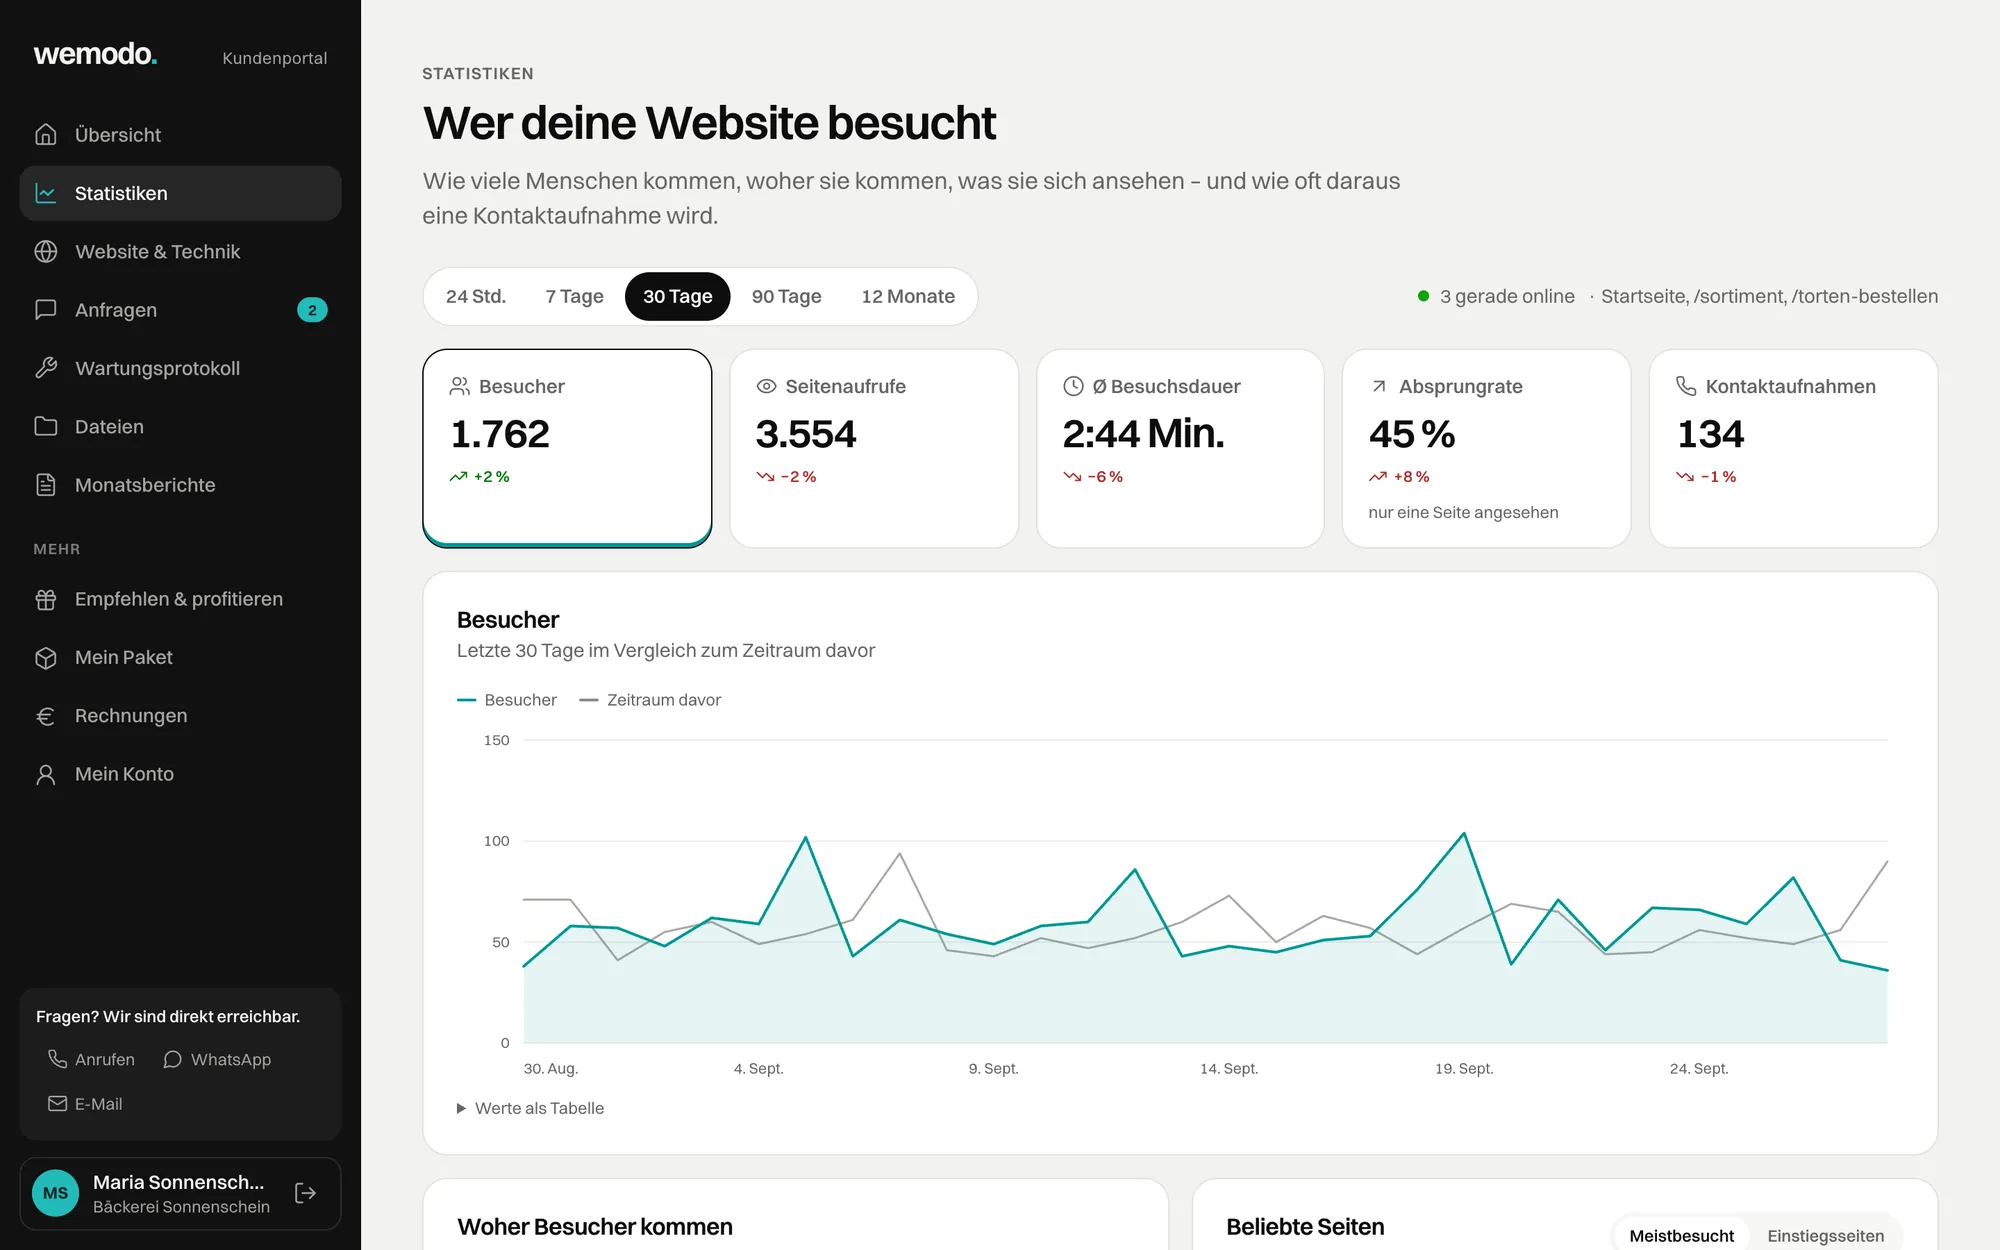Click the Anfragen badge showing 2
The width and height of the screenshot is (2000, 1250).
tap(312, 310)
